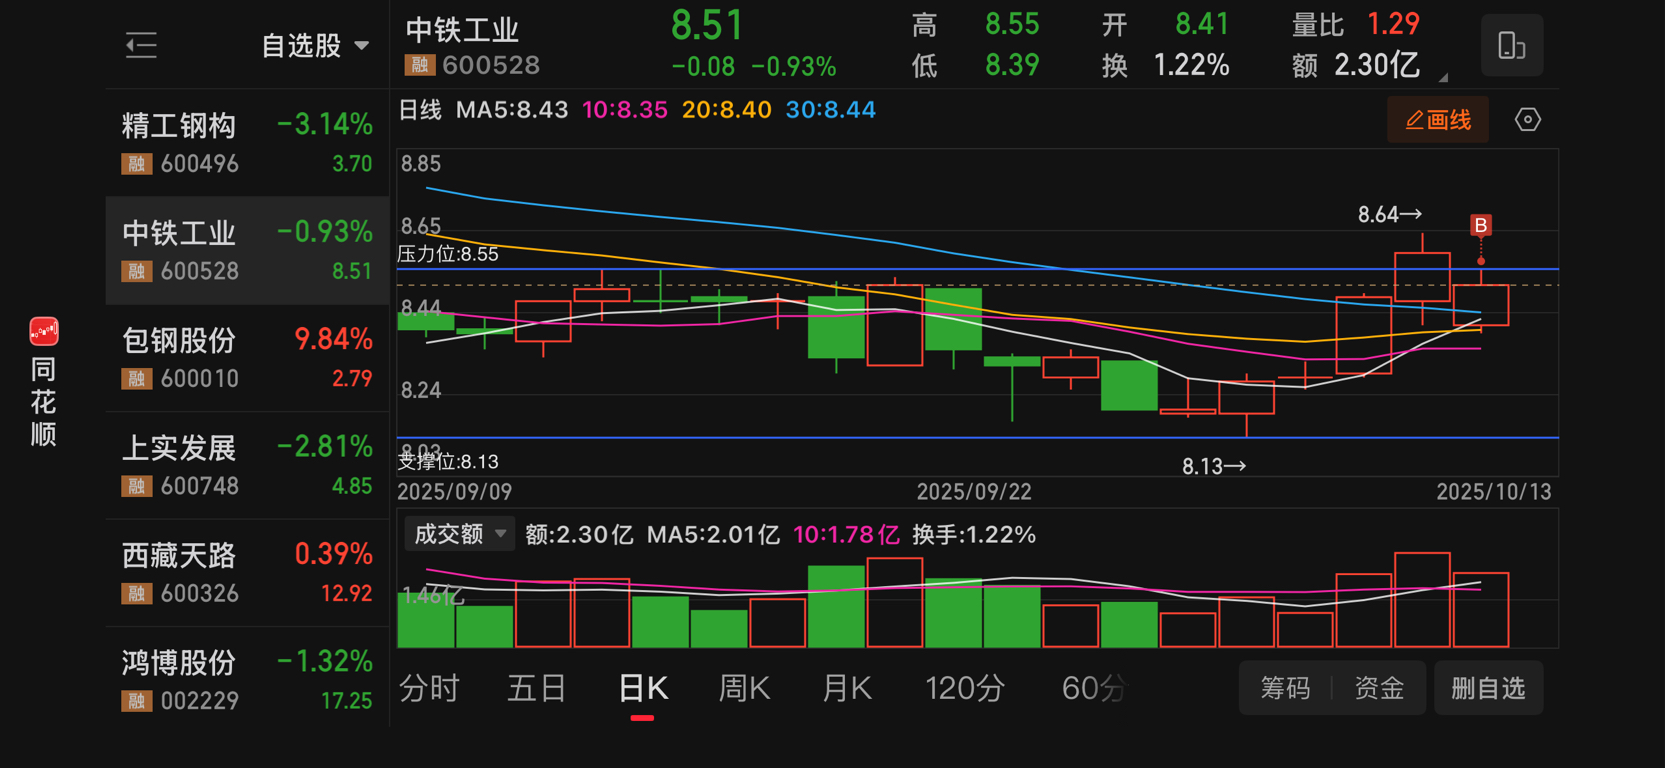Click the 30:8.44 moving average label
Viewport: 1665px width, 769px height.
(831, 110)
